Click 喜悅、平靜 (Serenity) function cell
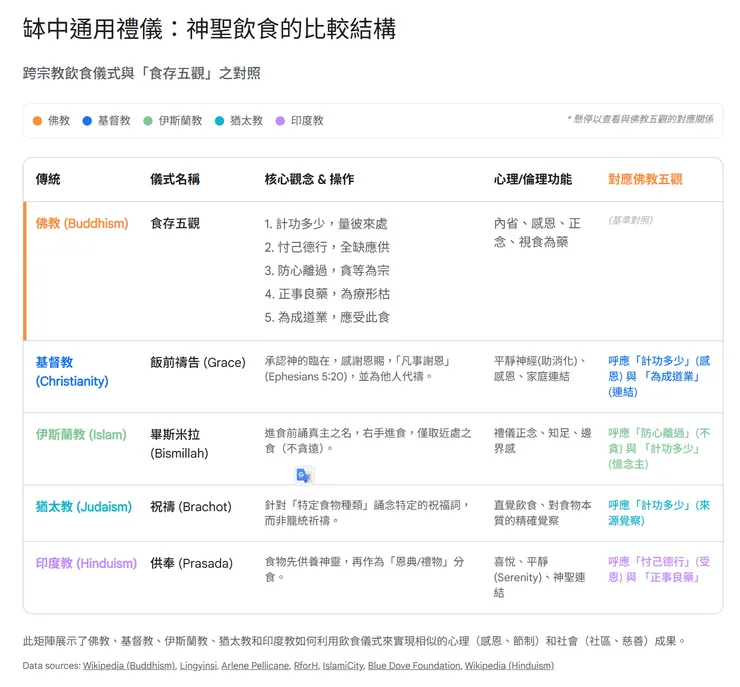This screenshot has width=740, height=687. coord(540,578)
